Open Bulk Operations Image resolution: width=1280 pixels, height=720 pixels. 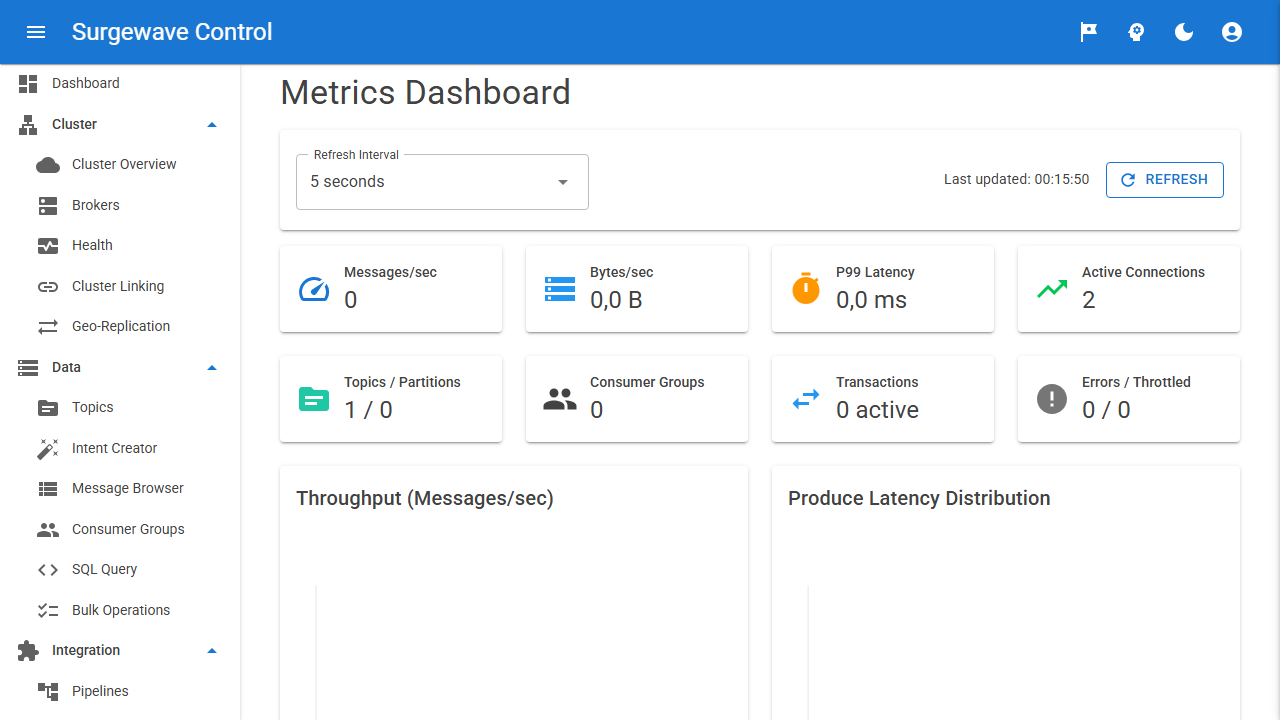tap(120, 611)
